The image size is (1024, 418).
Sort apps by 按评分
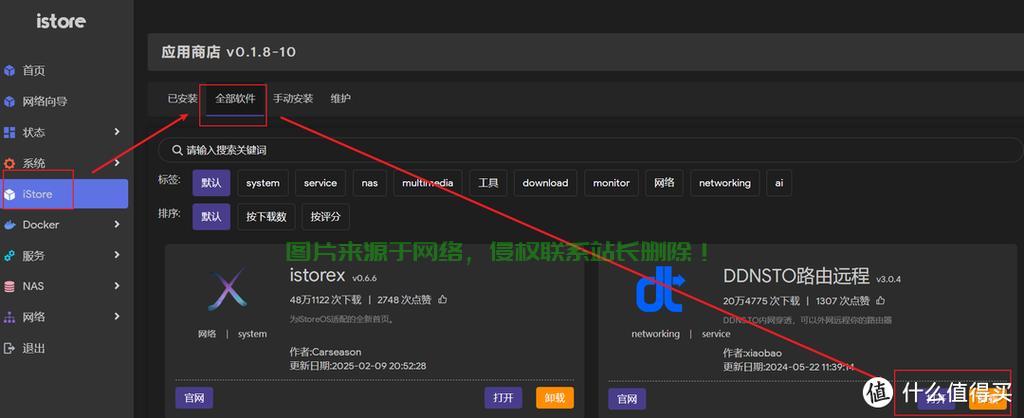(x=325, y=217)
